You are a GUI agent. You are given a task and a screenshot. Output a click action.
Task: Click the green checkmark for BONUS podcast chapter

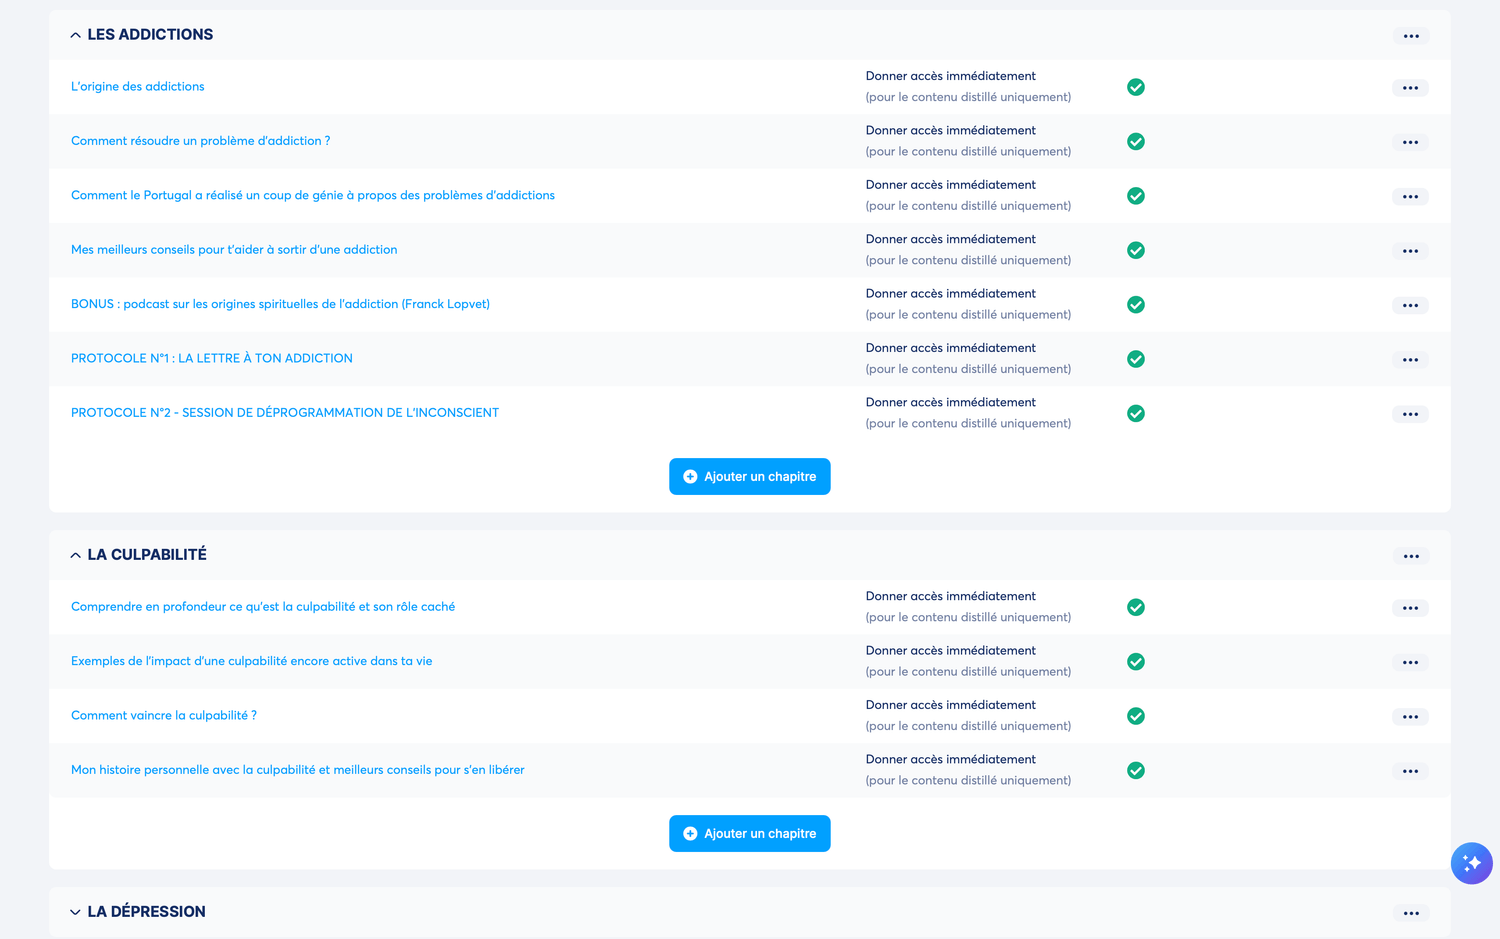tap(1136, 304)
